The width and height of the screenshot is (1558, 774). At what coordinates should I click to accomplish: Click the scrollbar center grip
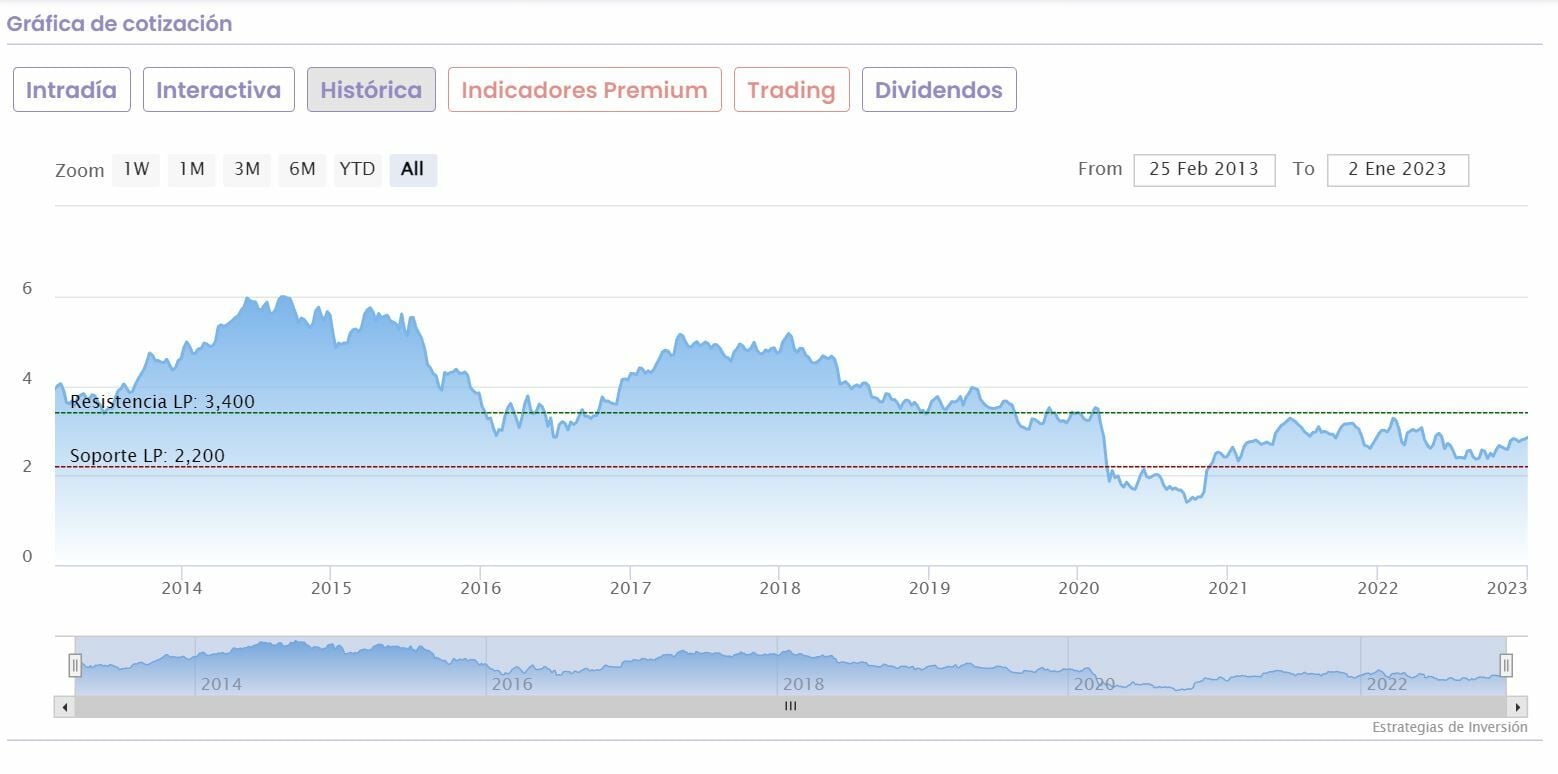coord(790,706)
